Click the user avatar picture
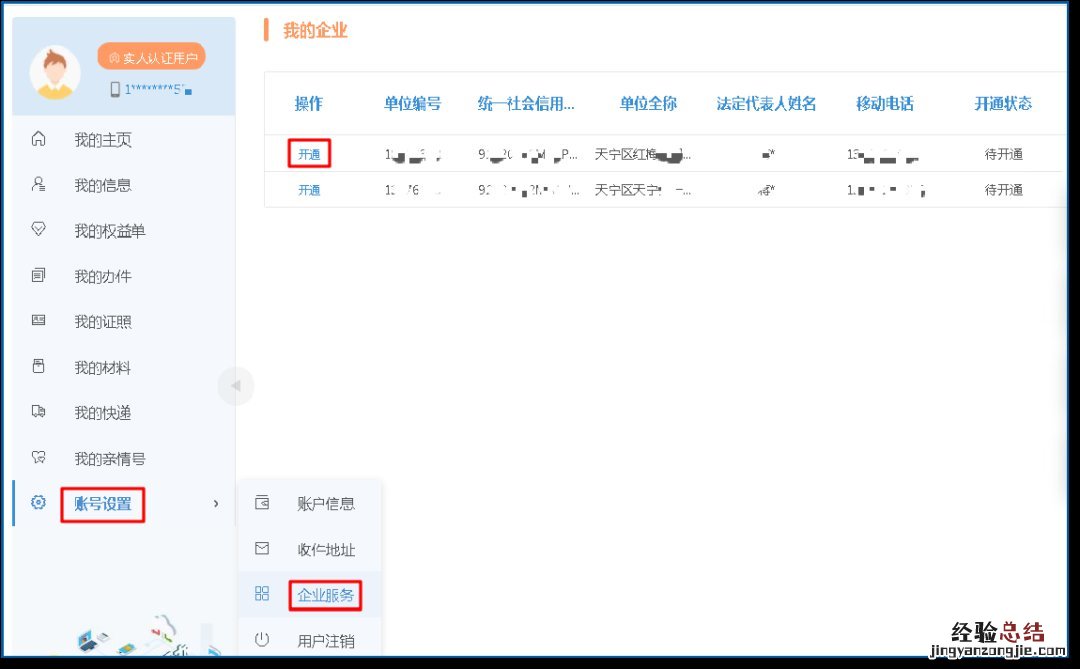Viewport: 1080px width, 669px height. pos(54,72)
